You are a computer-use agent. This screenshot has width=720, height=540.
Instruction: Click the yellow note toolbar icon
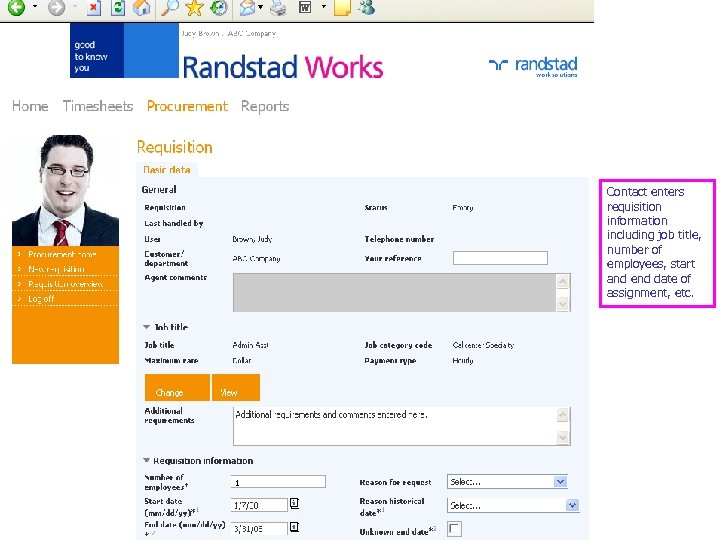(x=342, y=7)
